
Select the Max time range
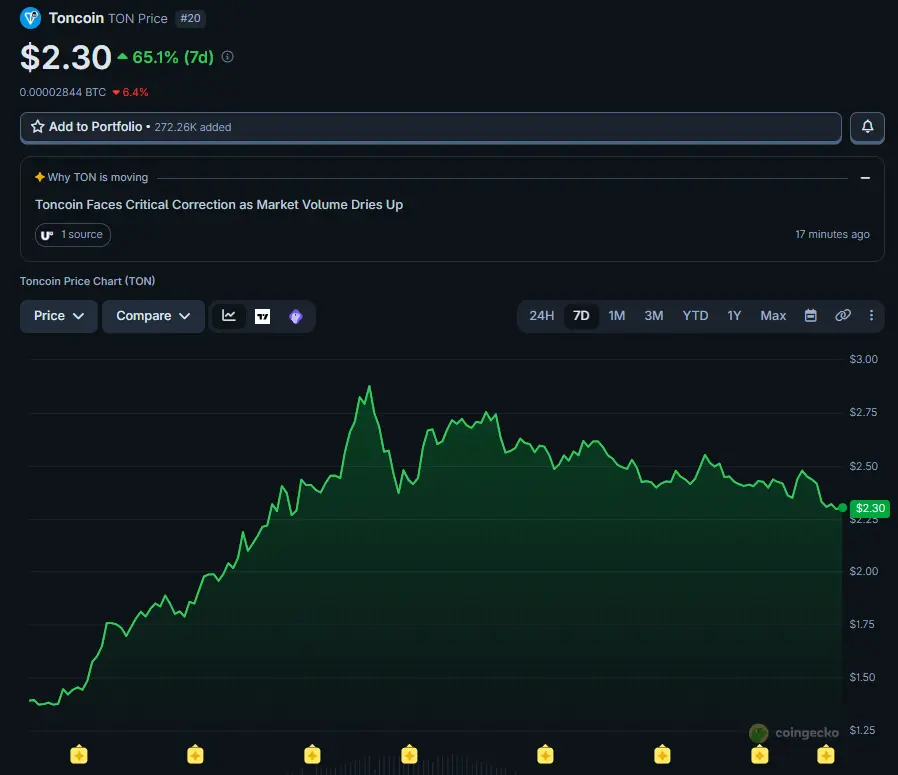click(773, 316)
